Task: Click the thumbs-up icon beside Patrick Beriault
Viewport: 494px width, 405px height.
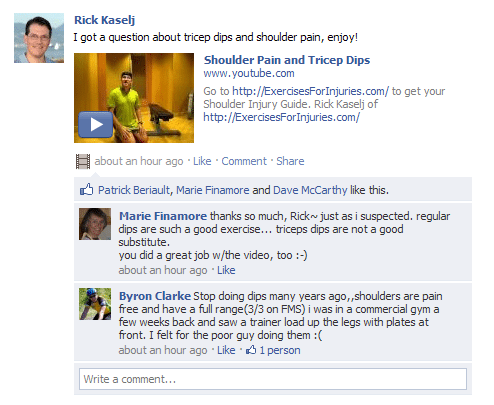Action: 86,190
